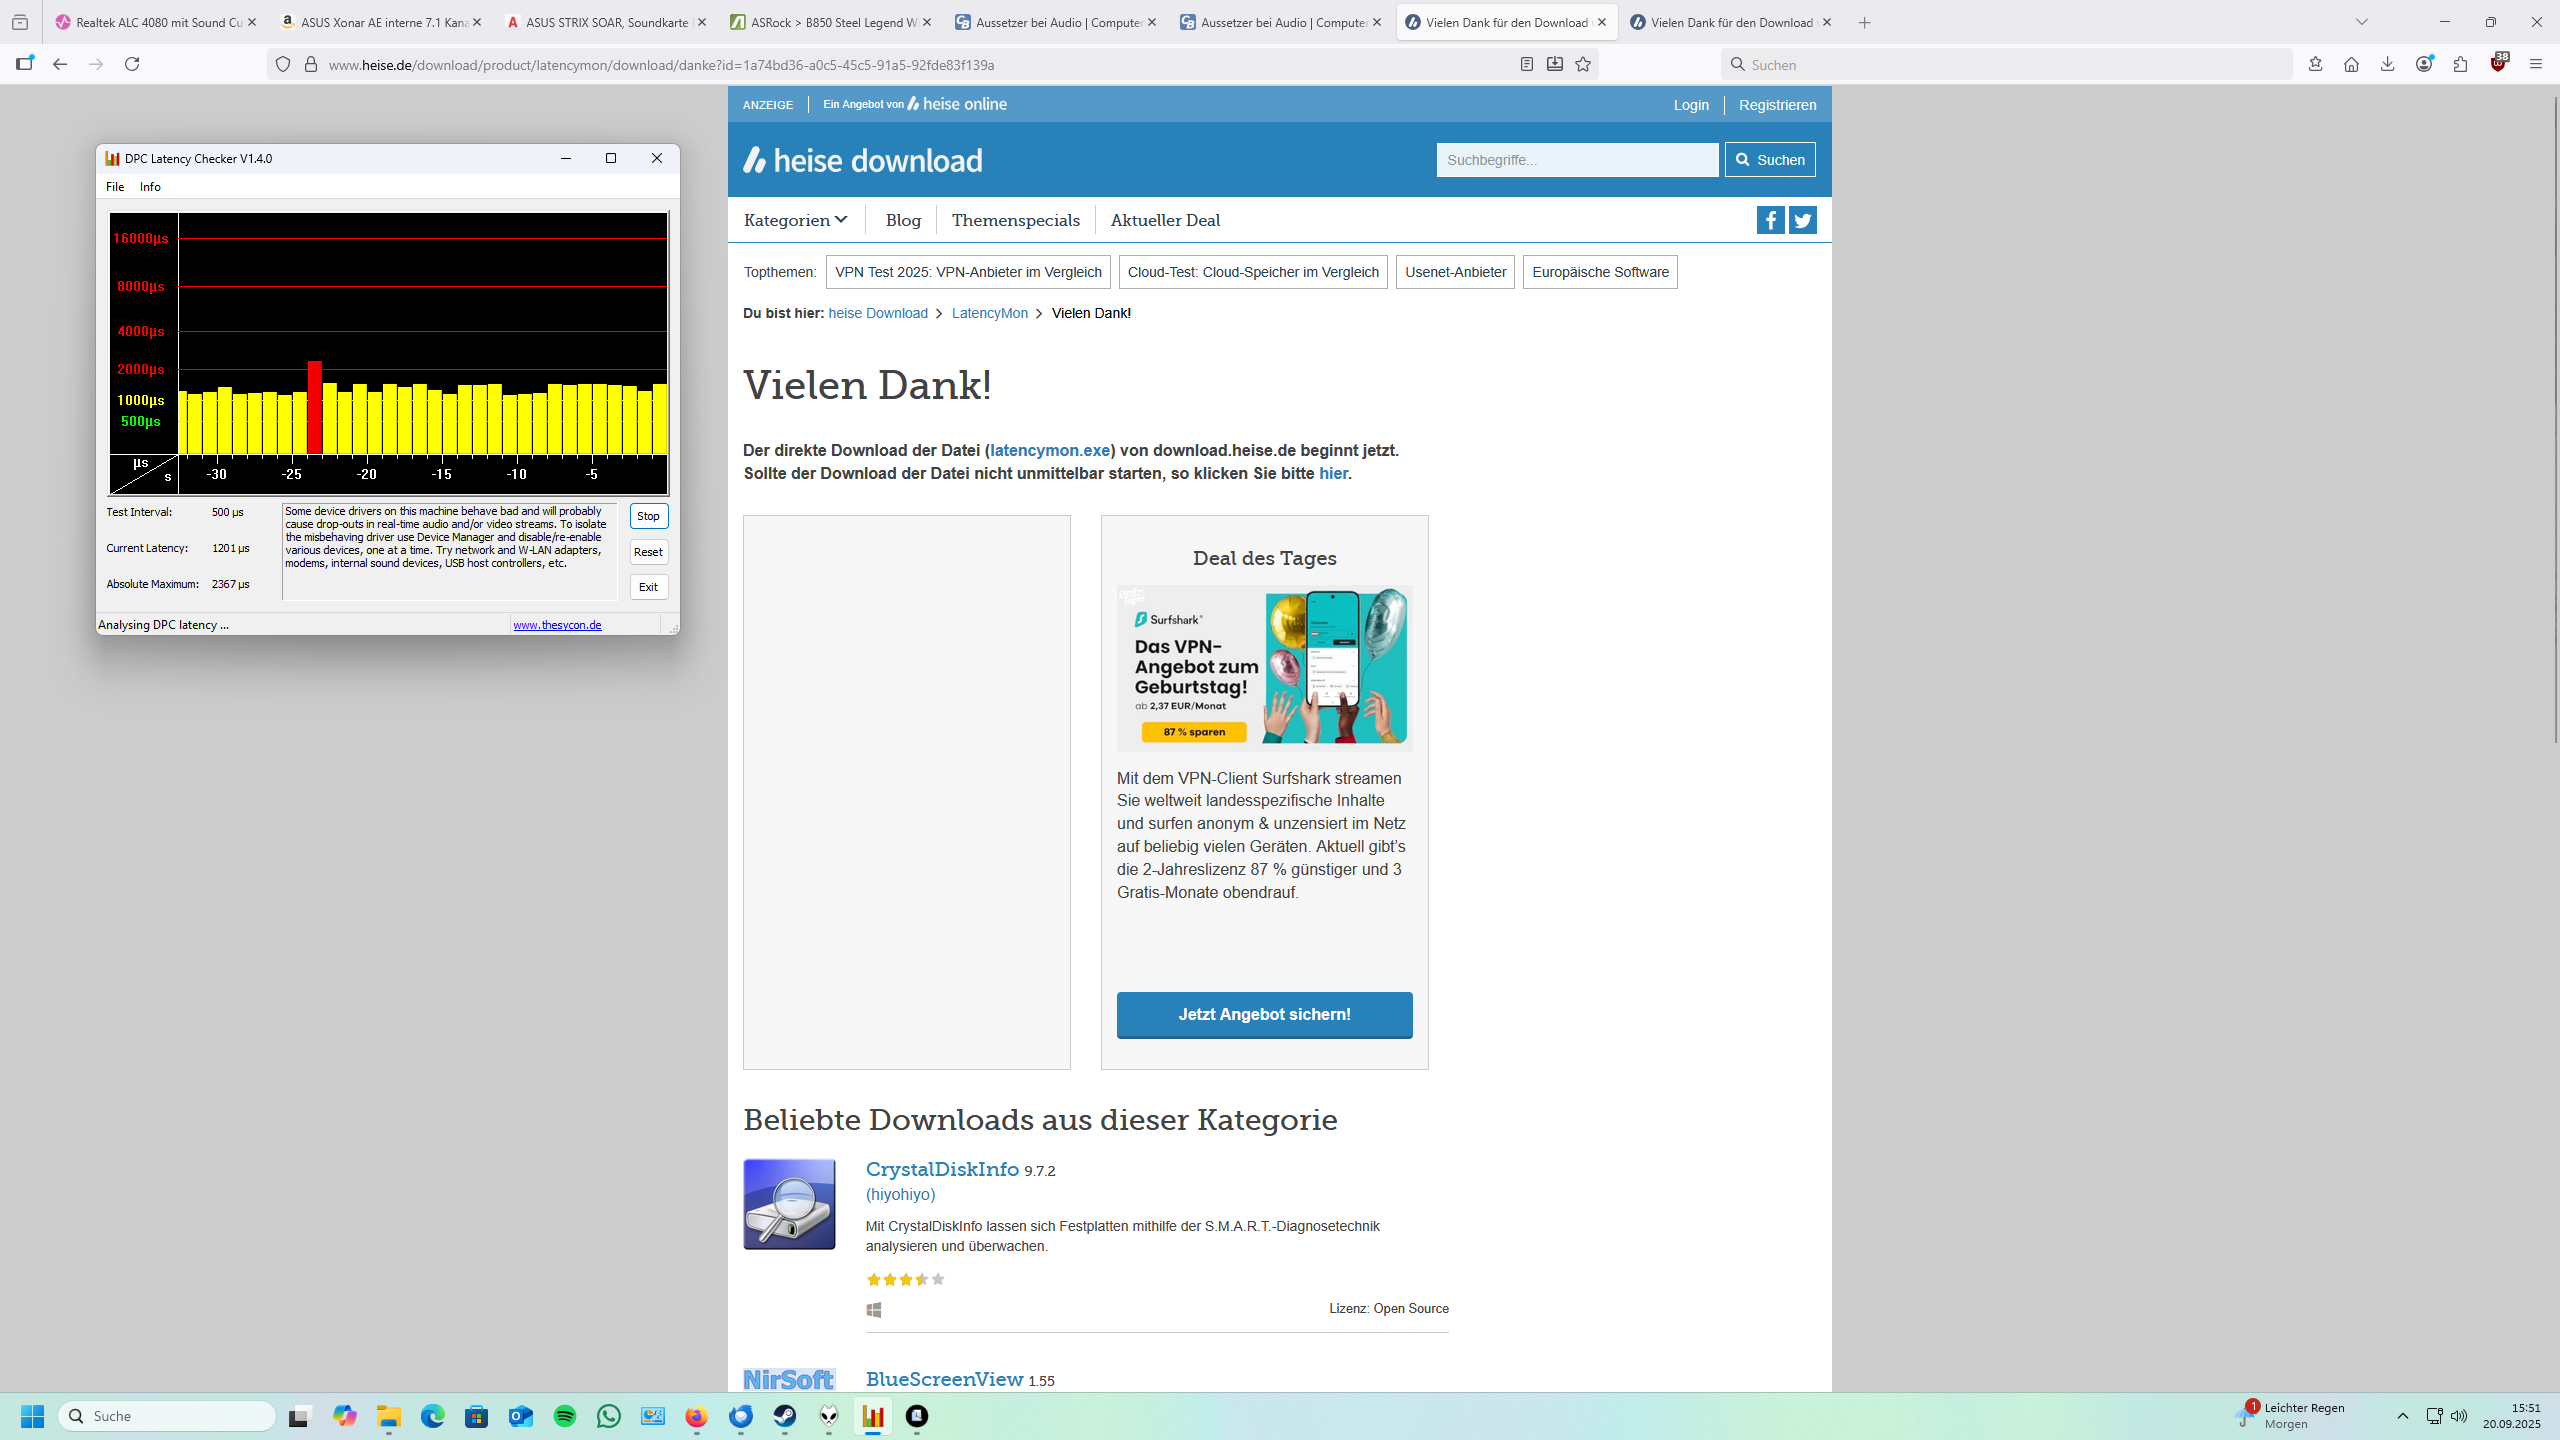This screenshot has width=2560, height=1440.
Task: Open Firefox reader view icon
Action: [1526, 64]
